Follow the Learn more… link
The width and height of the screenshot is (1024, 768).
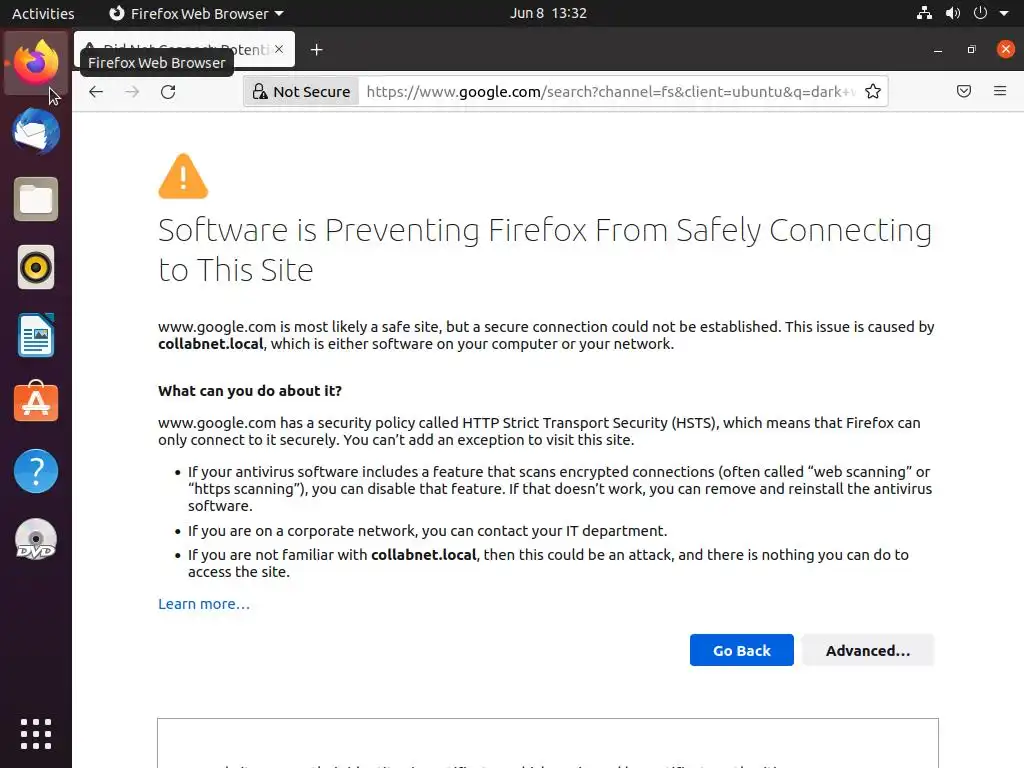[x=204, y=604]
